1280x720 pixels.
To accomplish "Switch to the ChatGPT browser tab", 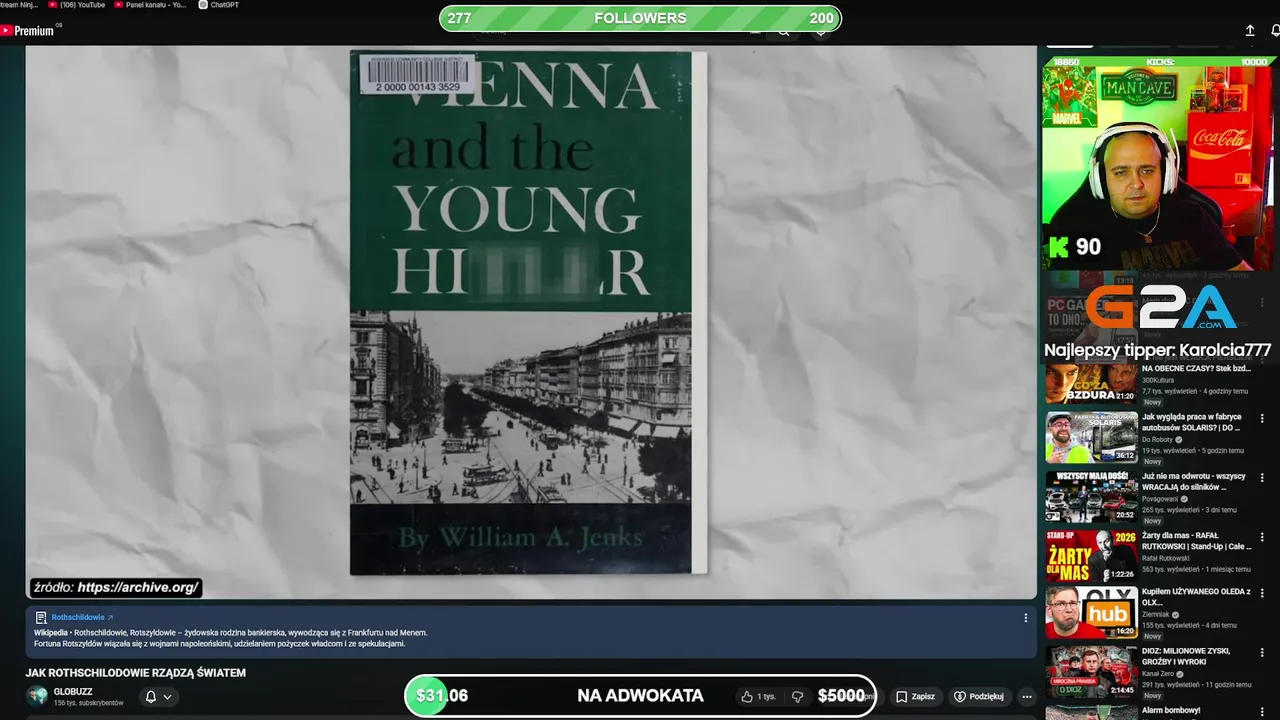I will point(220,5).
